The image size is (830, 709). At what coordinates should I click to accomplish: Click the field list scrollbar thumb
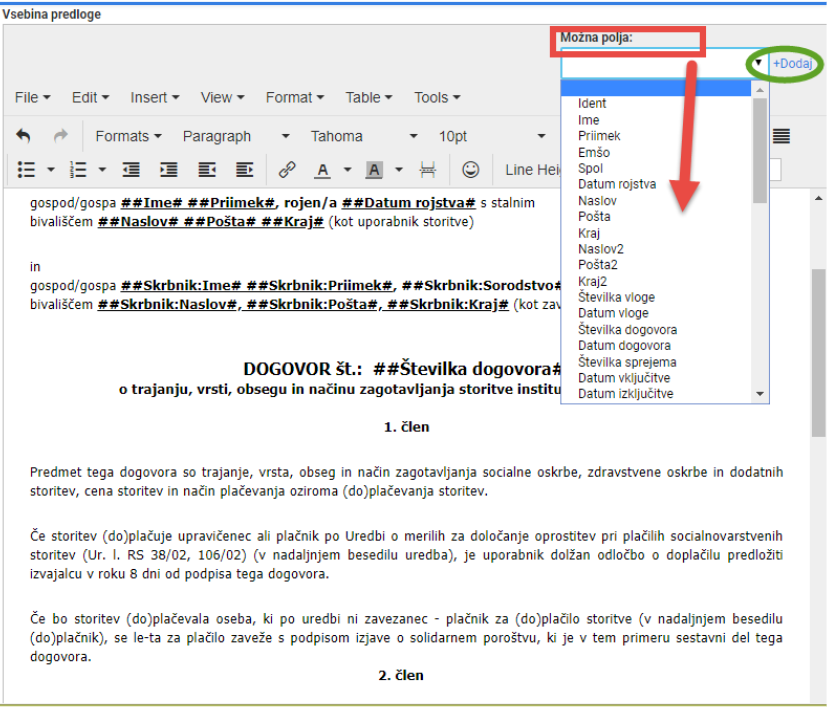pos(760,151)
